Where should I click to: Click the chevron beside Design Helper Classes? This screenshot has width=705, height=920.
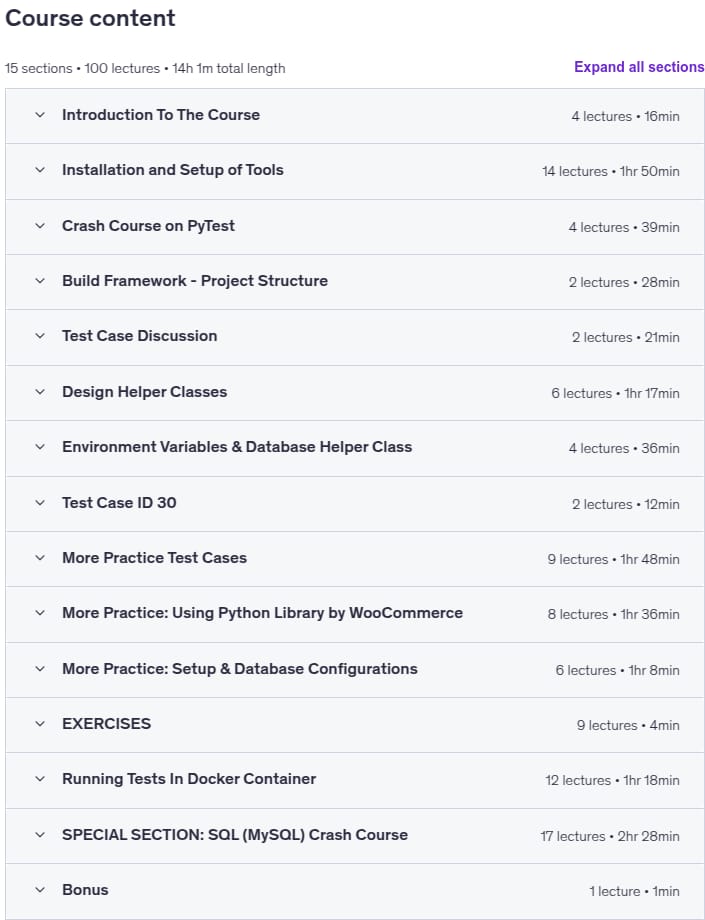pos(40,392)
